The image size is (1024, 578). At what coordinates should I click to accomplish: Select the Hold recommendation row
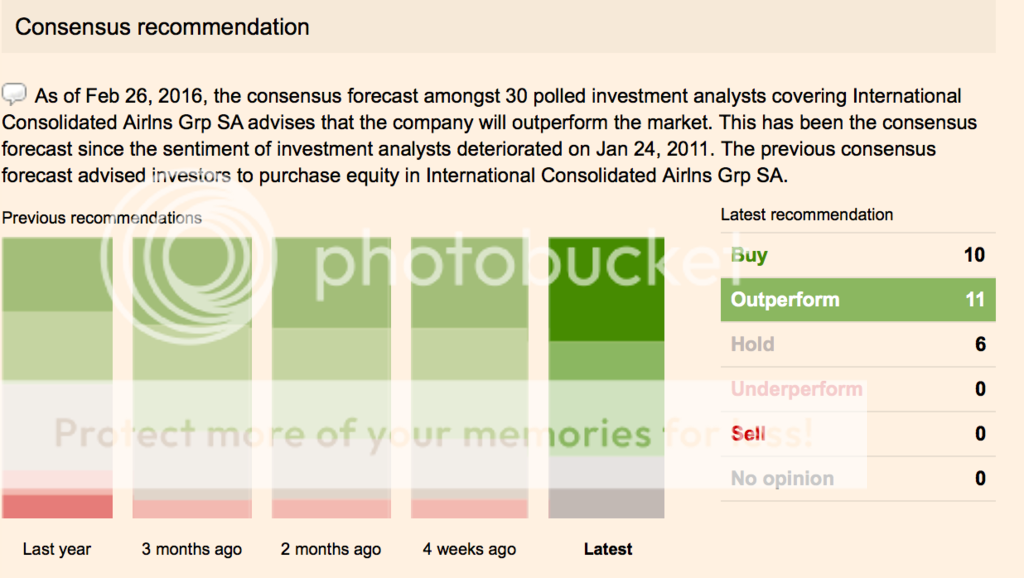(x=857, y=344)
